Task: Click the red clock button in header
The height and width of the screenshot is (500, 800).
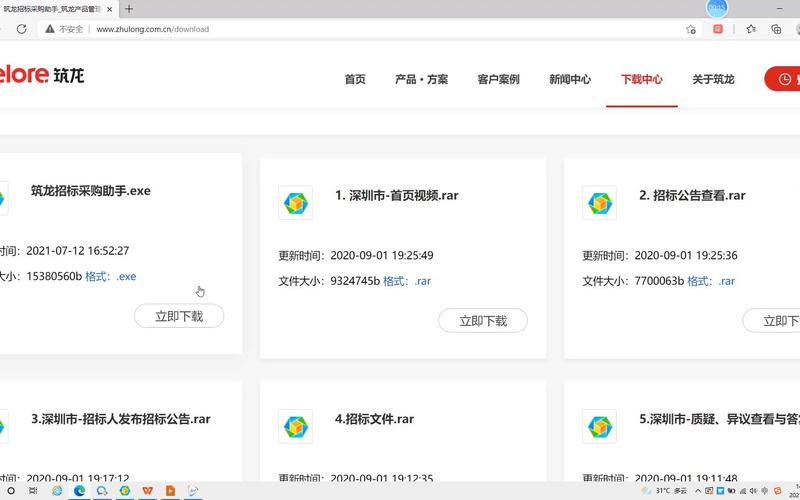Action: point(782,79)
